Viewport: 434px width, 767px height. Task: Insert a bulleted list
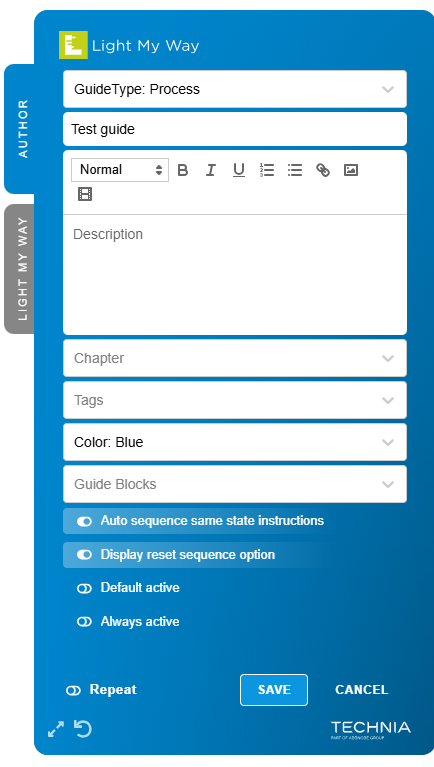295,170
